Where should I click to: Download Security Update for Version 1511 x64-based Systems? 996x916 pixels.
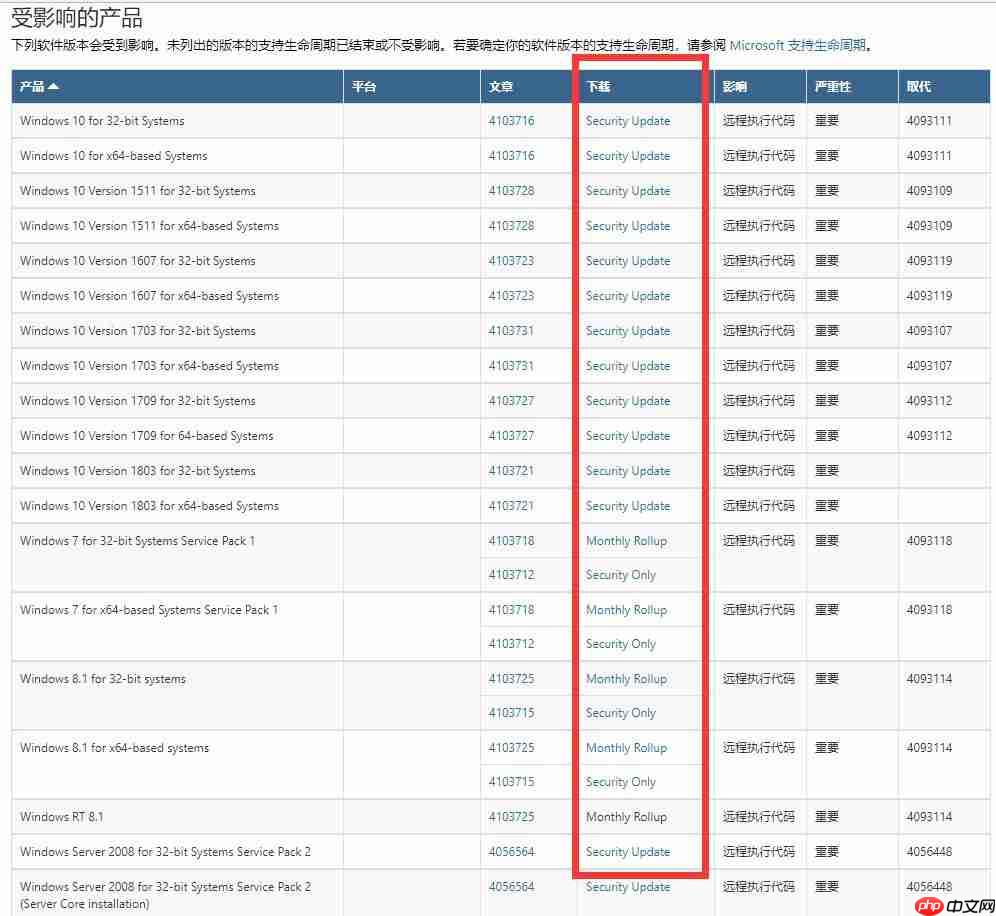pos(628,226)
